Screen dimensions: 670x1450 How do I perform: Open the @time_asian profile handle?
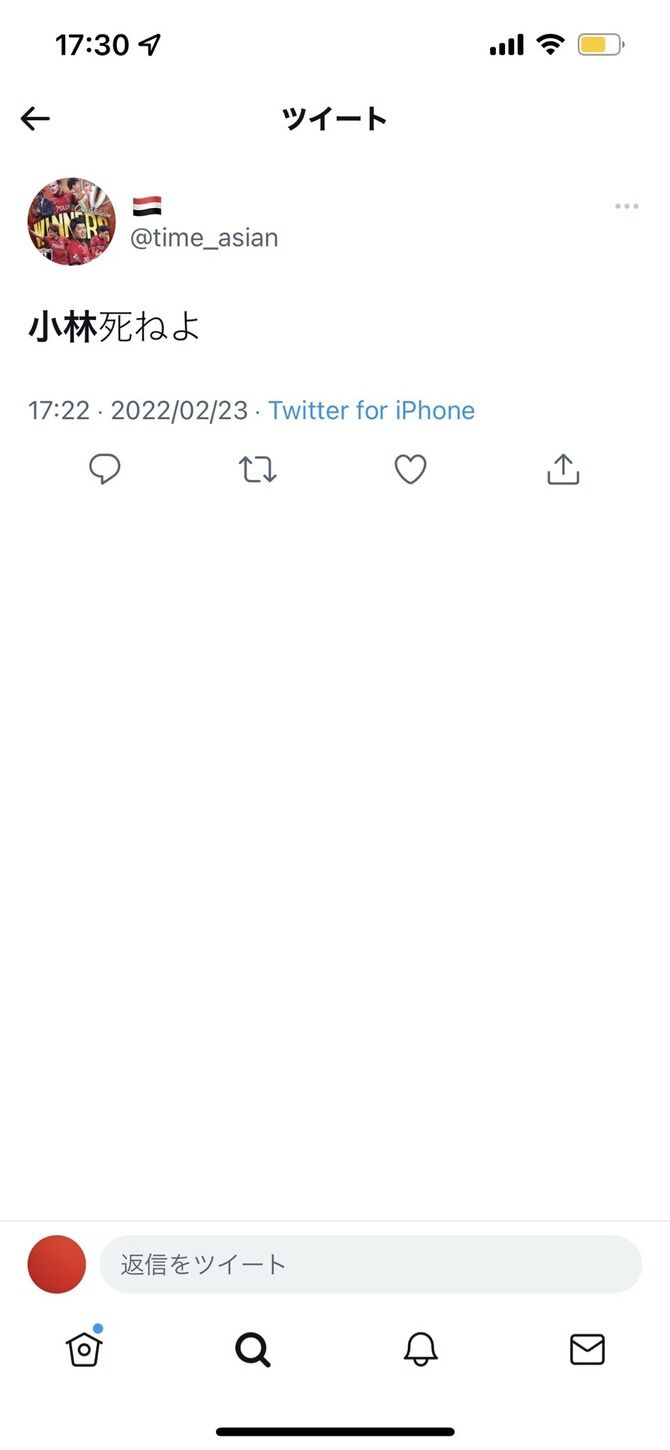[x=204, y=238]
